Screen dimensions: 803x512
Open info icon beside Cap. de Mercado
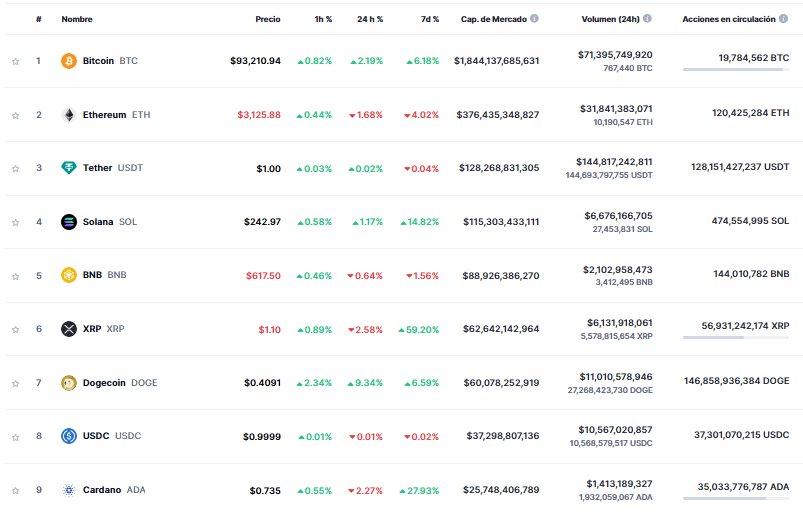coord(534,18)
